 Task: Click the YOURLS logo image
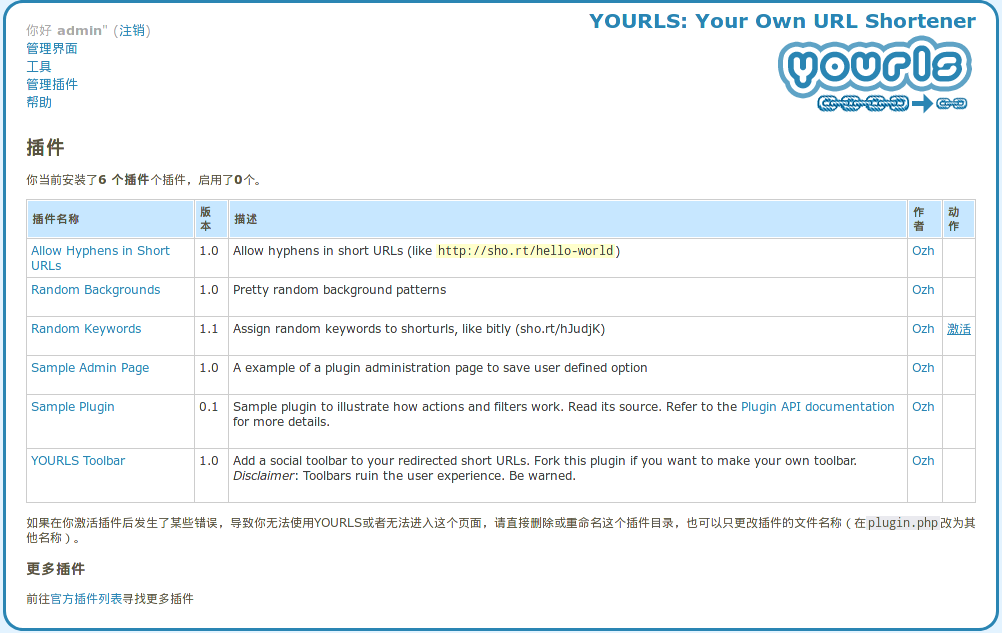pos(874,76)
